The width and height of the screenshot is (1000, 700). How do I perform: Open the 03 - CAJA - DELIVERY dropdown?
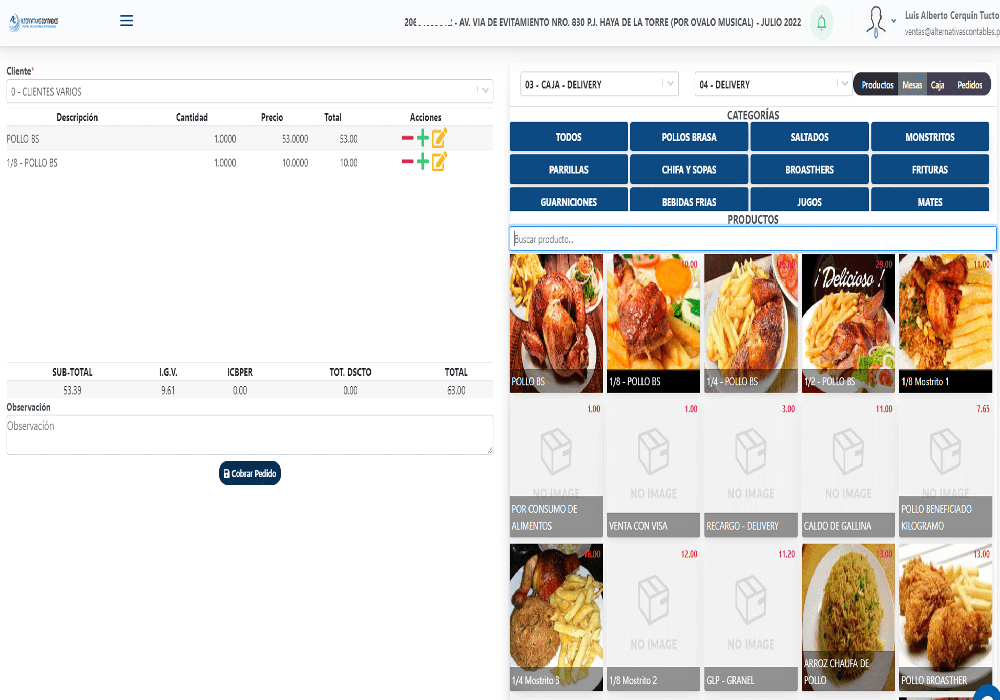pos(599,84)
